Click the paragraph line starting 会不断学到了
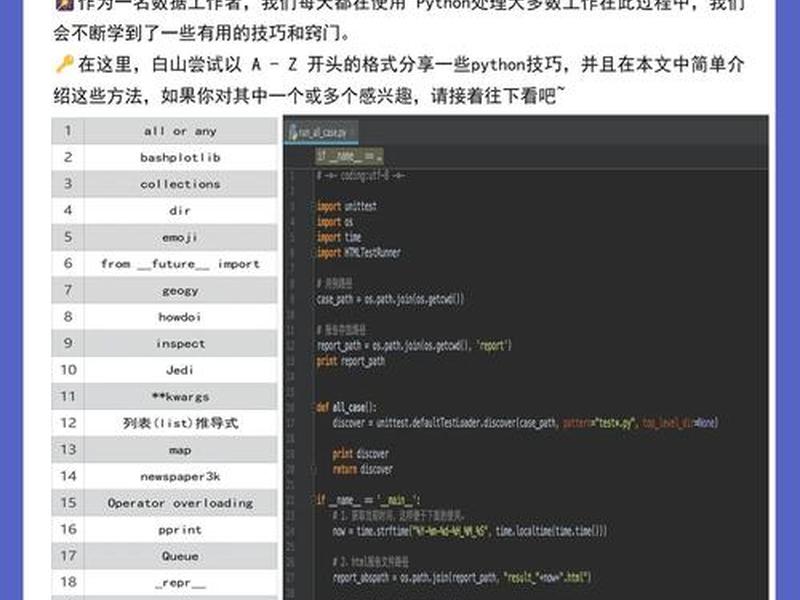This screenshot has height=600, width=800. (203, 33)
